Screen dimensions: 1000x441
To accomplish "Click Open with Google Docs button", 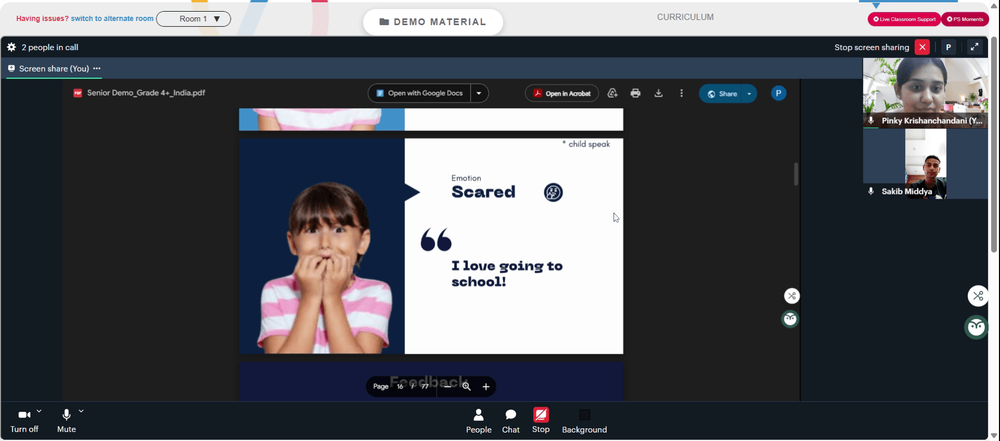I will tap(419, 93).
